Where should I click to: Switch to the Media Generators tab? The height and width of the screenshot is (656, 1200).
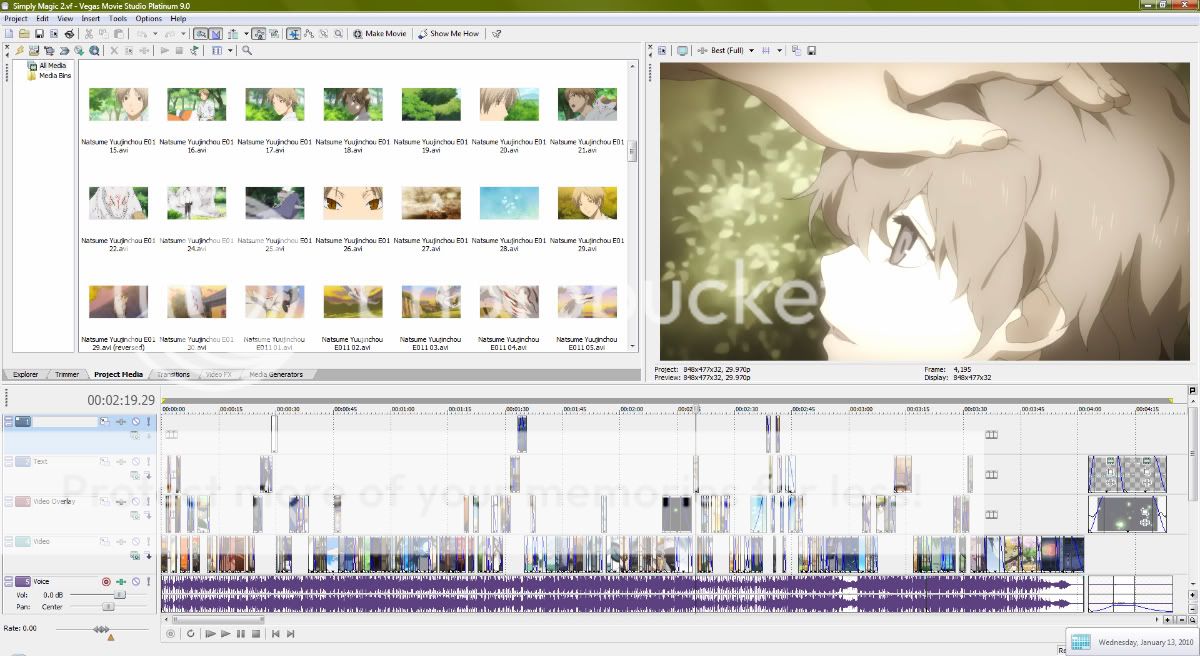(x=275, y=374)
